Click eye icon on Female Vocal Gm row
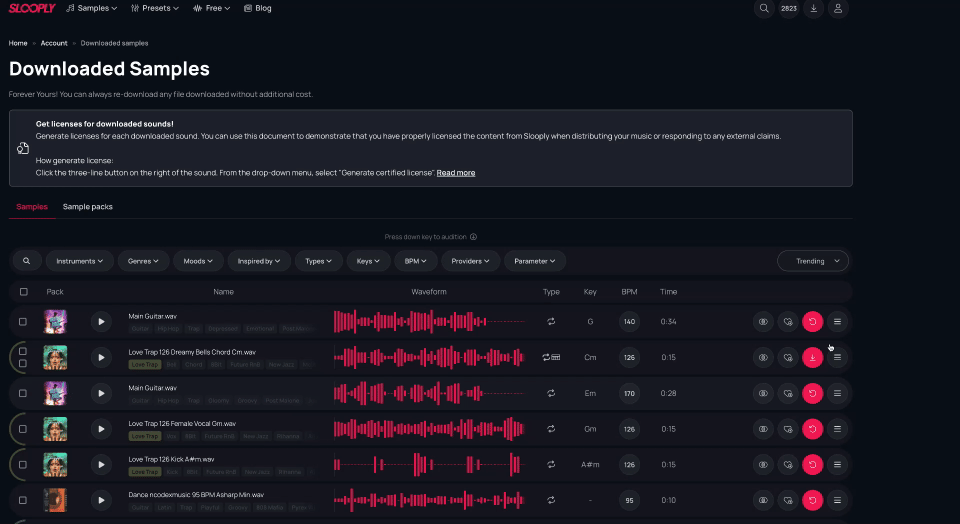The width and height of the screenshot is (960, 524). click(763, 429)
